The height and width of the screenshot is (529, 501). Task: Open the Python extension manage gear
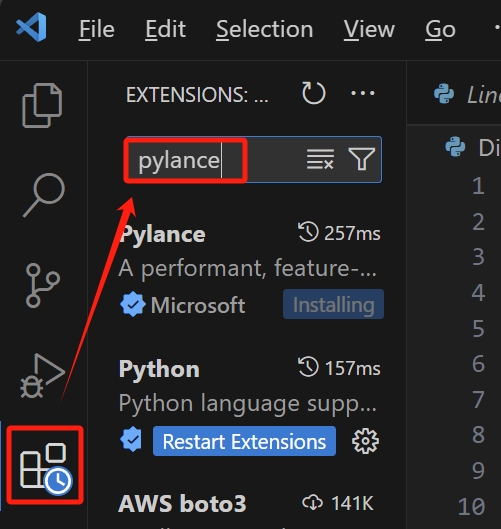tap(365, 441)
